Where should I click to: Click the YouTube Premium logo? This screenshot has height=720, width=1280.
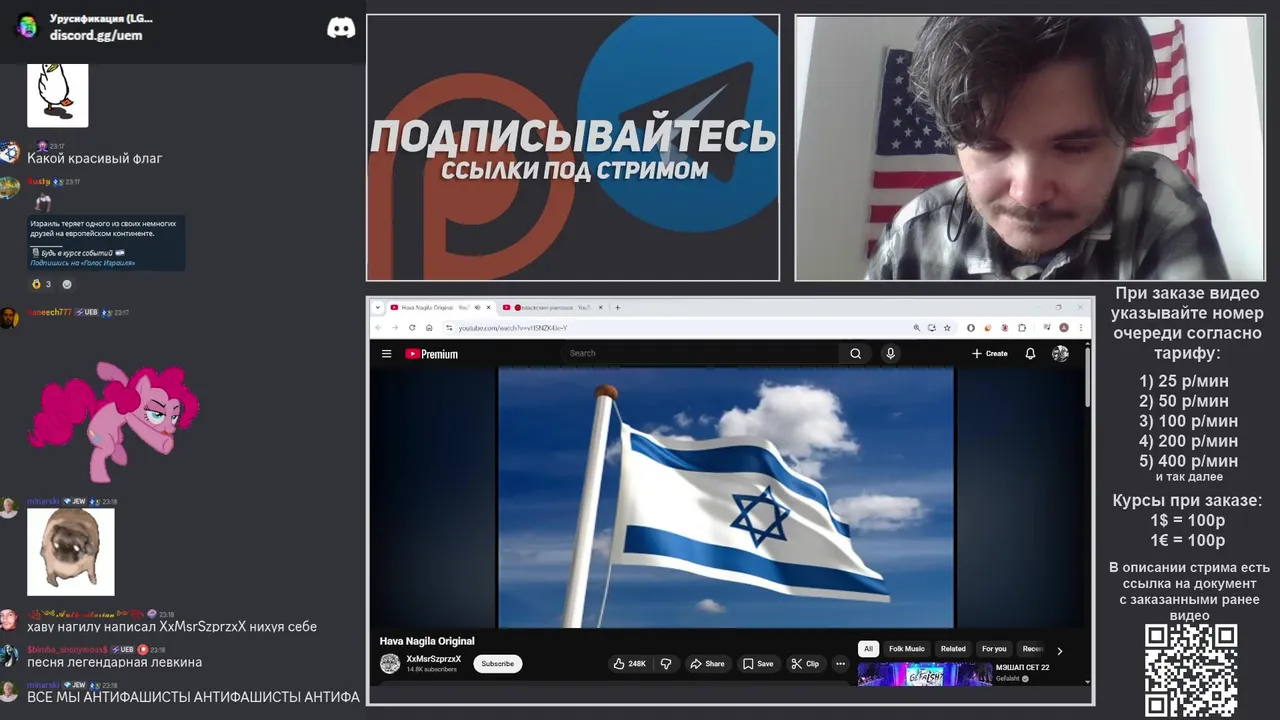click(x=431, y=353)
